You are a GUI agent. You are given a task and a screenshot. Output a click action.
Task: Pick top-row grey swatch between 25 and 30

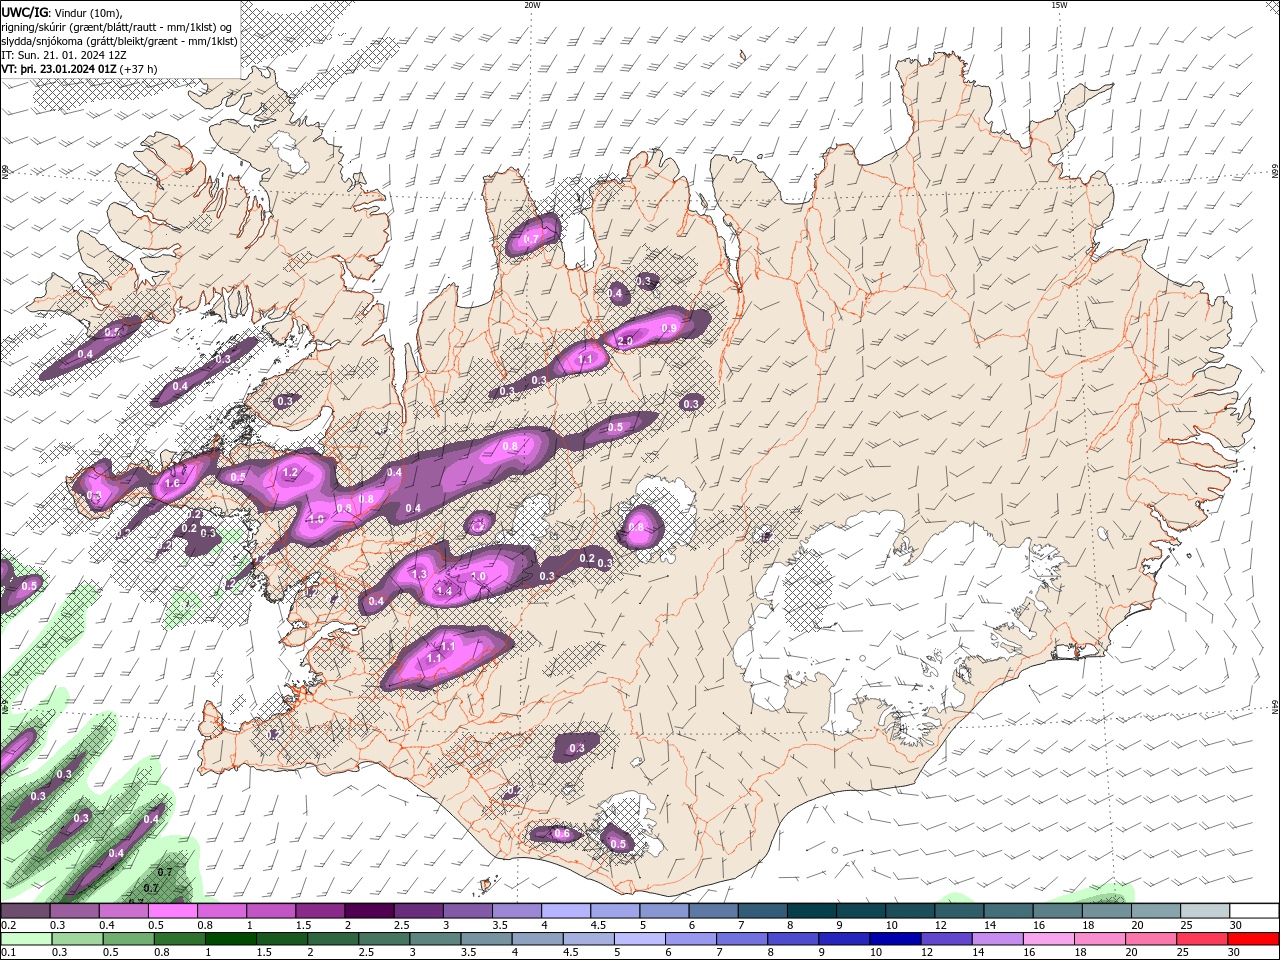[1206, 911]
